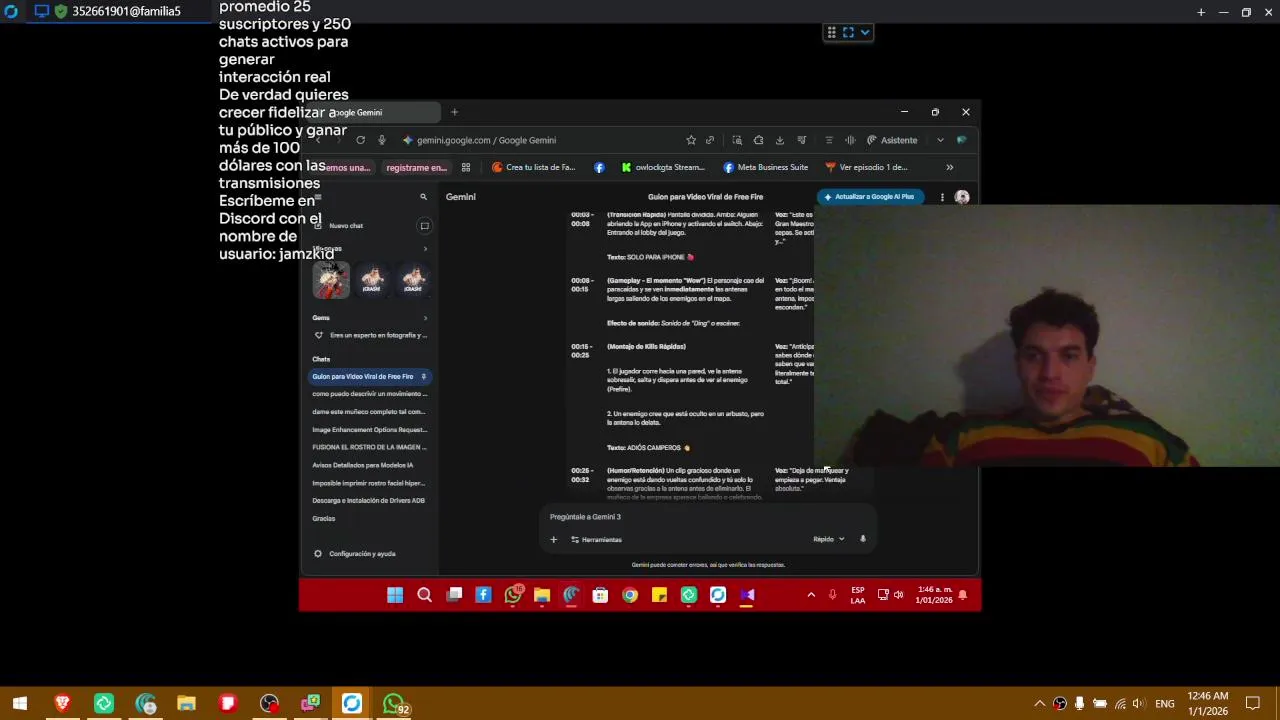This screenshot has width=1280, height=720.
Task: Open the Facebook bookmark icon
Action: (x=599, y=167)
